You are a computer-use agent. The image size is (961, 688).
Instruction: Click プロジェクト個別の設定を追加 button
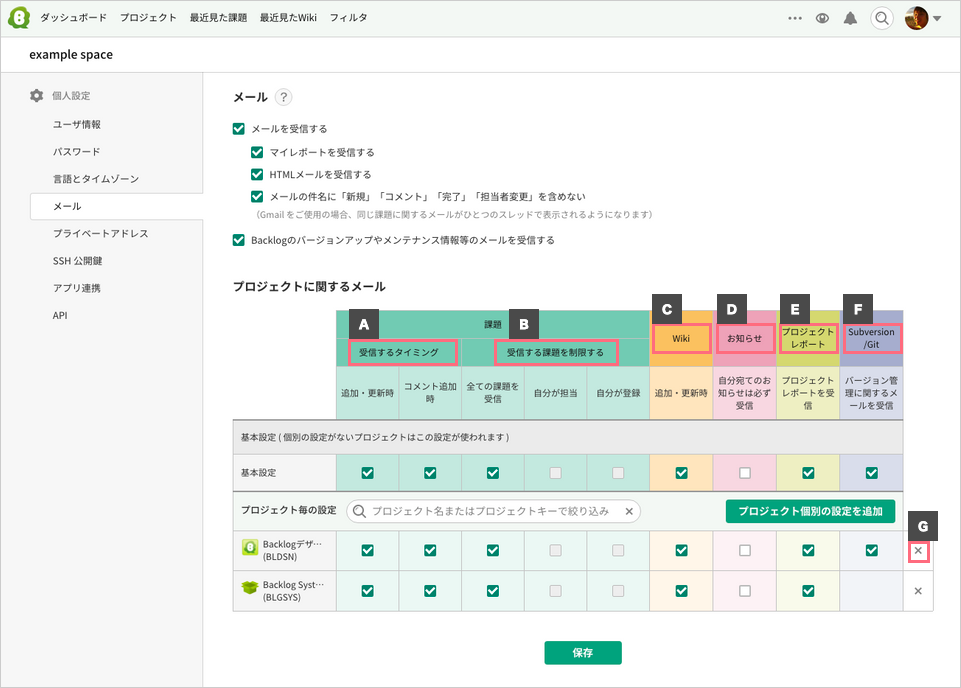(810, 511)
